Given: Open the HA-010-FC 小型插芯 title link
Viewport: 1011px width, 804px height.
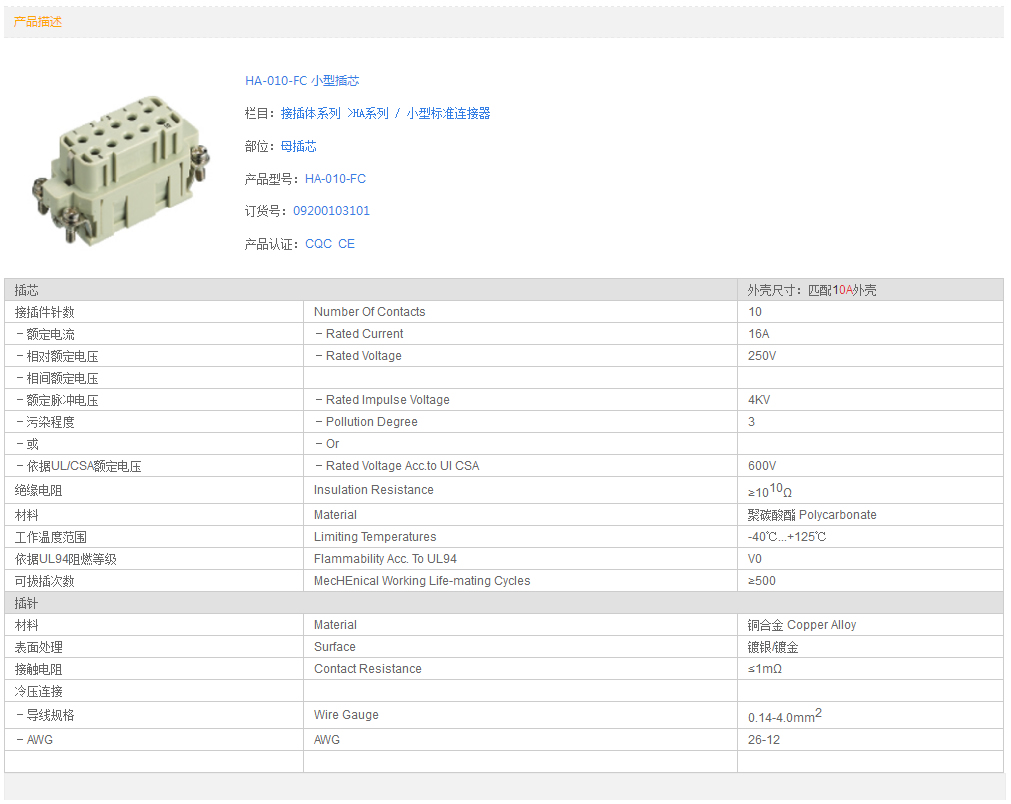Looking at the screenshot, I should click(x=302, y=81).
